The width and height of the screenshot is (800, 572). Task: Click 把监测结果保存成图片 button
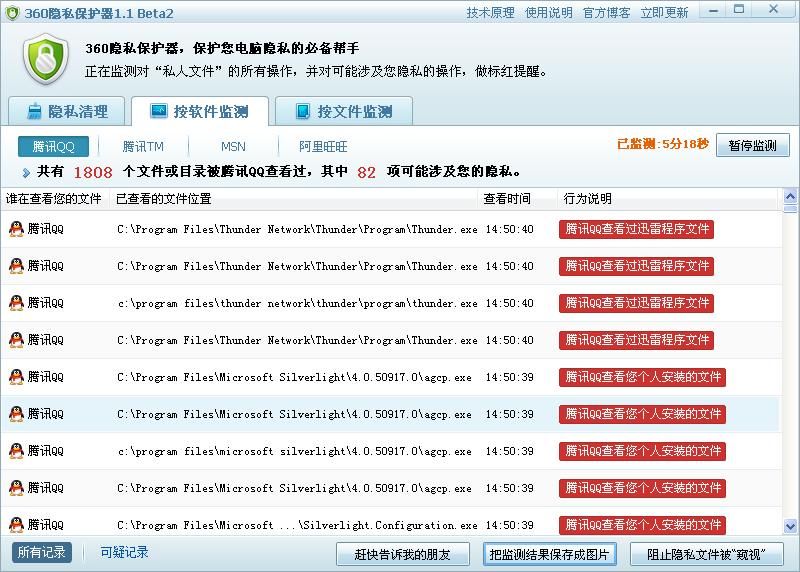[549, 554]
